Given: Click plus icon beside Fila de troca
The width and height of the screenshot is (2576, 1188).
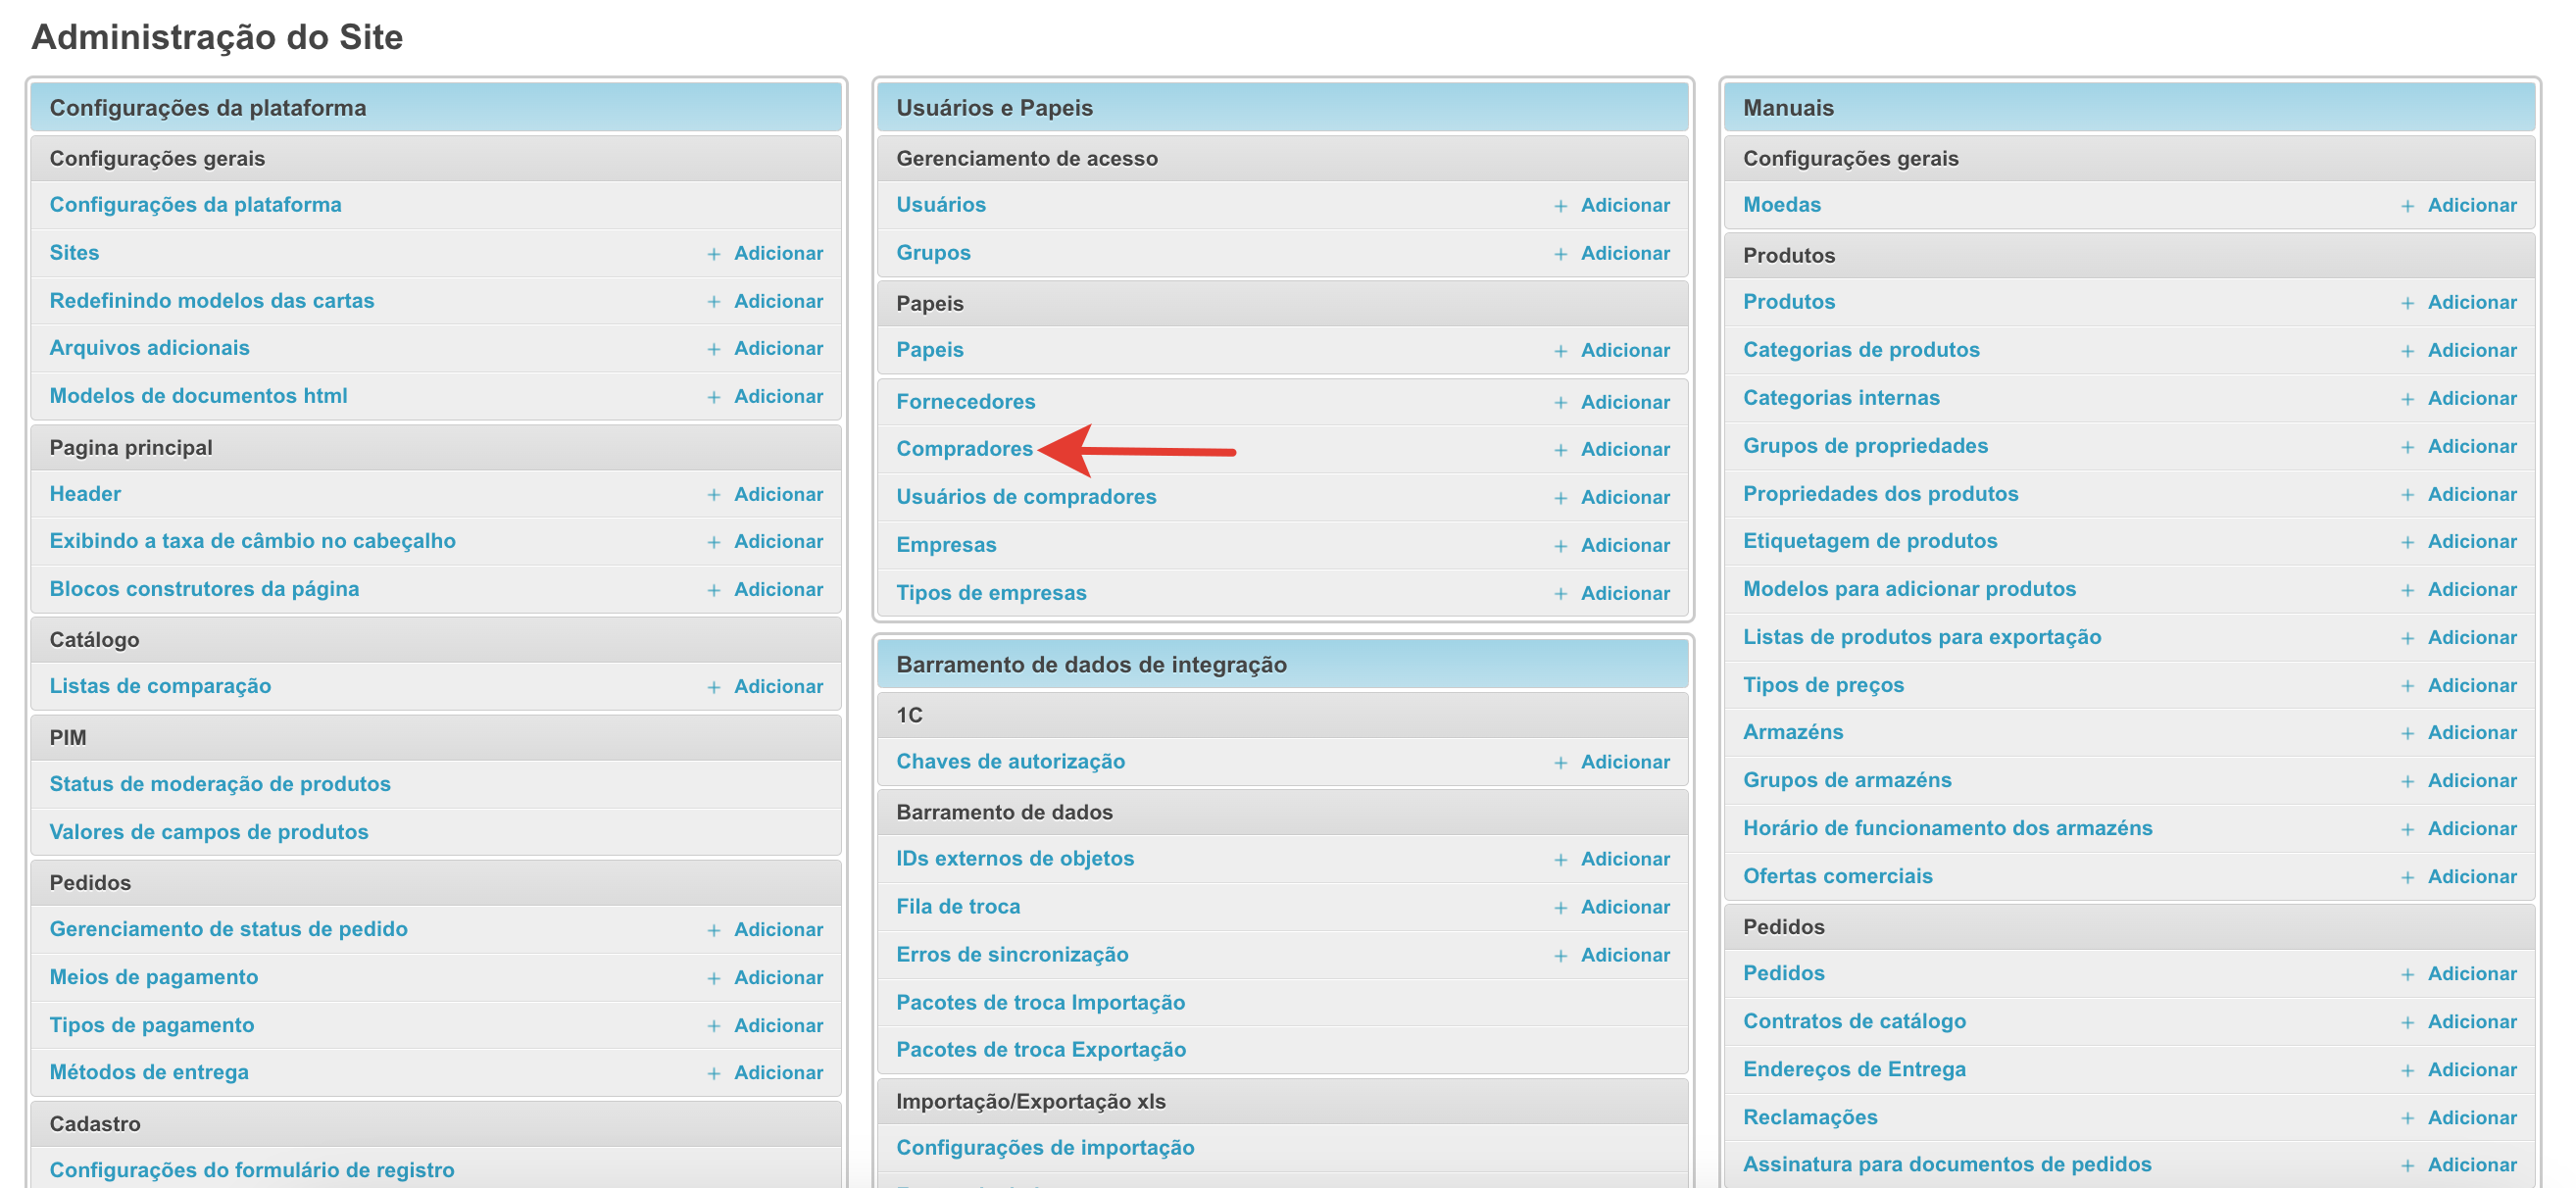Looking at the screenshot, I should click(1560, 908).
